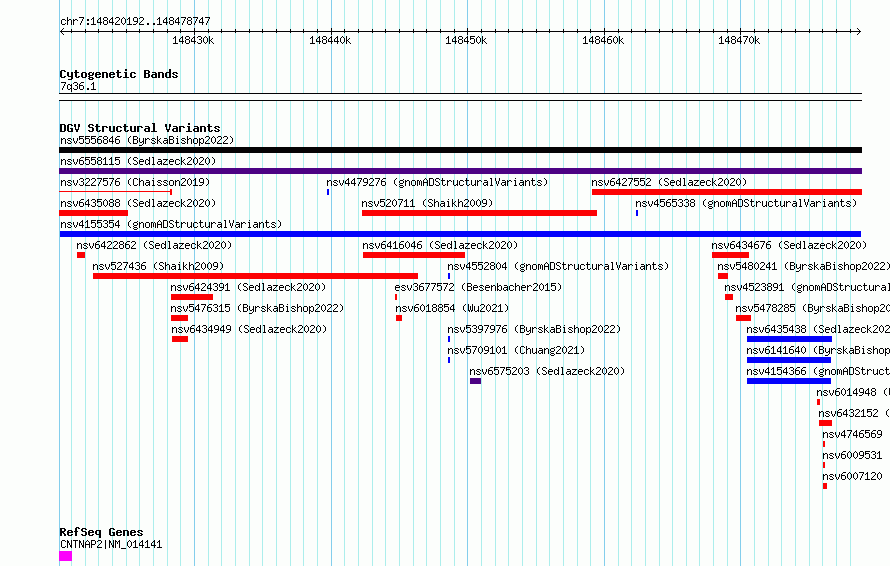This screenshot has width=890, height=566.
Task: Click the 148470k ruler tick label
Action: (739, 40)
